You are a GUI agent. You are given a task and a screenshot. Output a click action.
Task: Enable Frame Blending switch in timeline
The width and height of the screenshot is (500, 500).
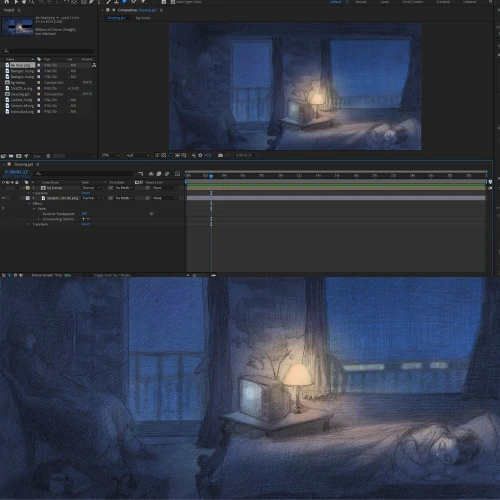pos(159,174)
